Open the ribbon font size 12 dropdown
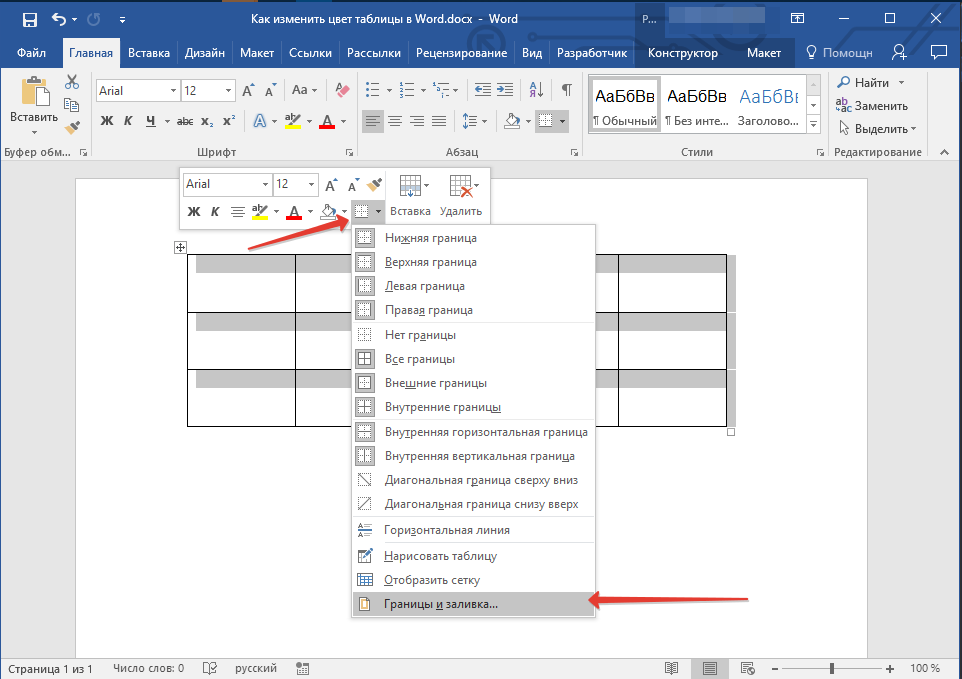 228,91
